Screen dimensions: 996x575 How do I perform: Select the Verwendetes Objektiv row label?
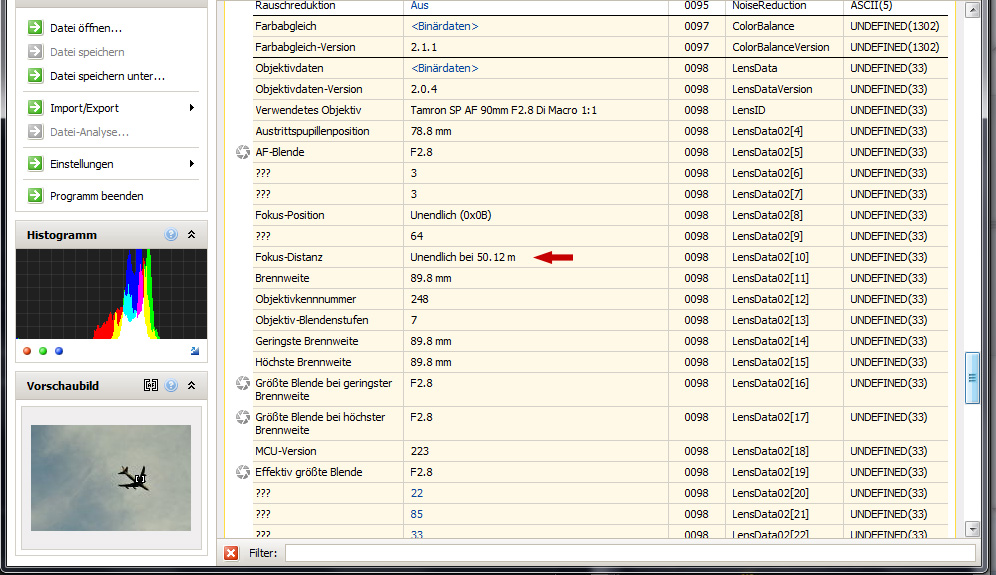pos(308,110)
